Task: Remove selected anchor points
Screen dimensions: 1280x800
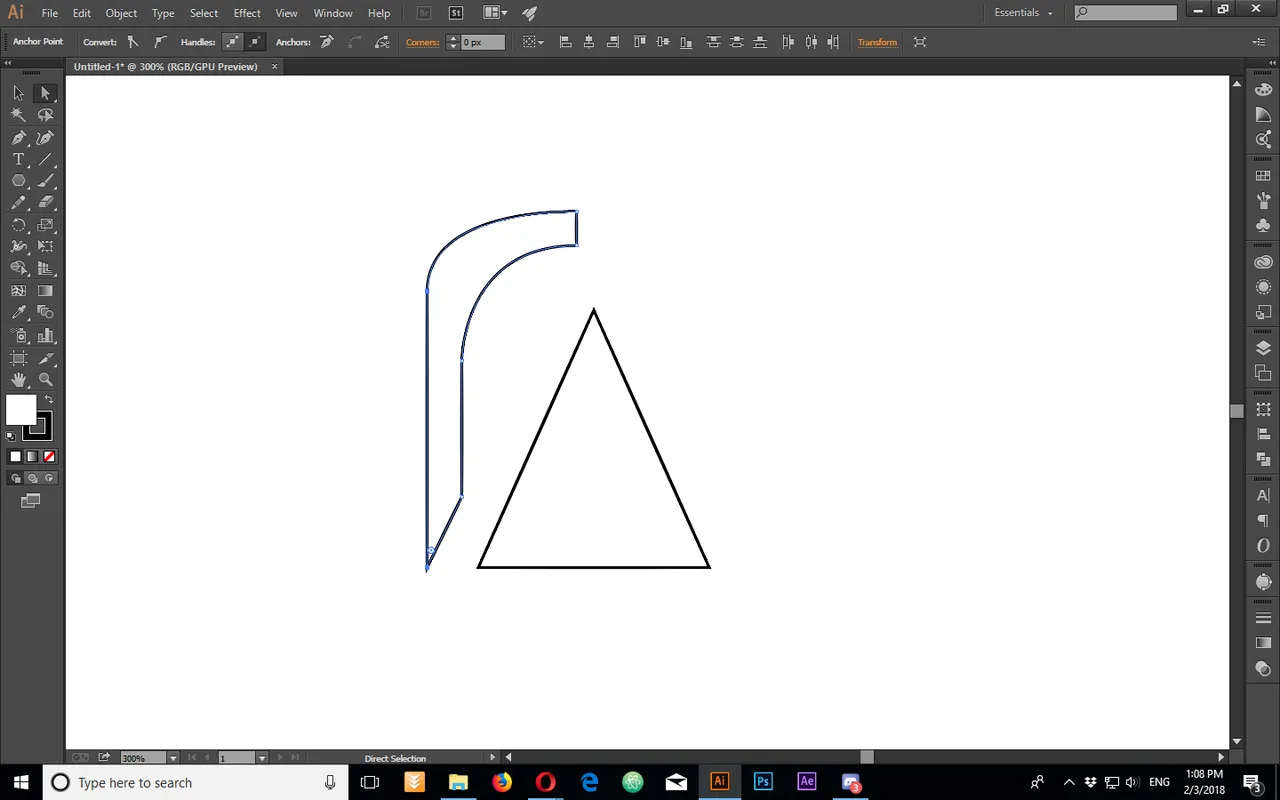Action: tap(326, 42)
